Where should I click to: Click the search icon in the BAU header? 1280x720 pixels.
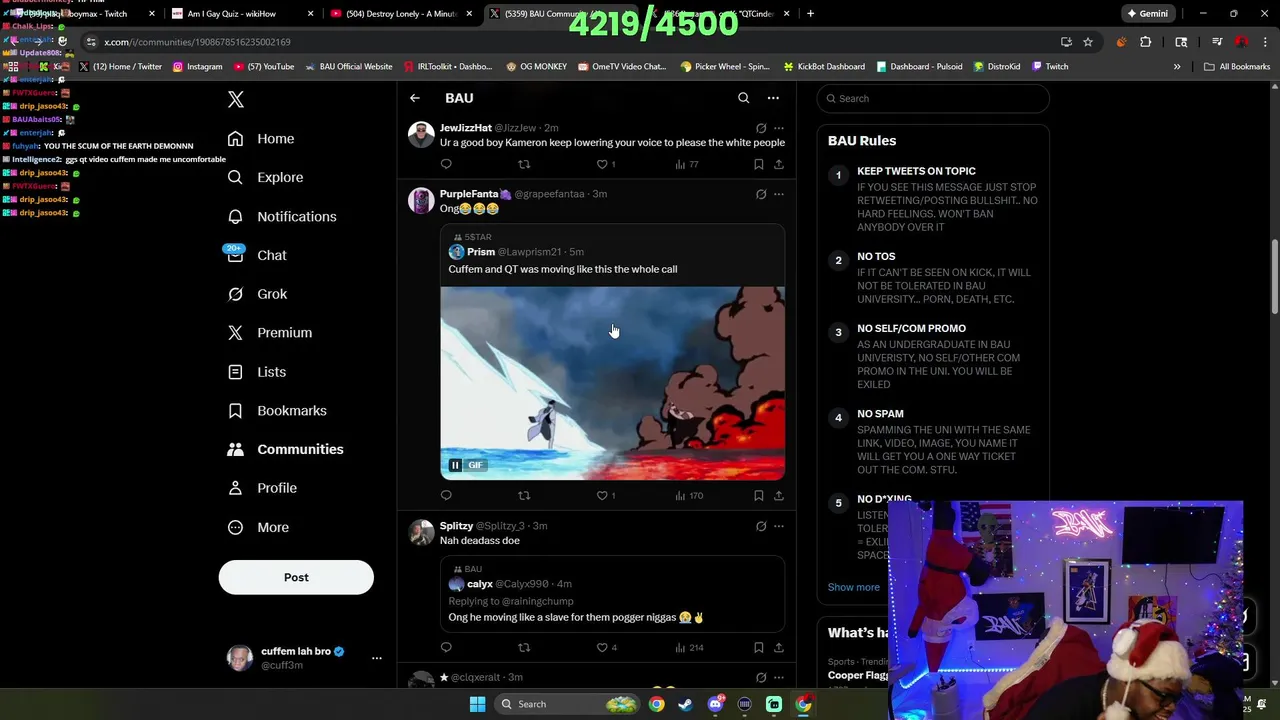(x=743, y=98)
